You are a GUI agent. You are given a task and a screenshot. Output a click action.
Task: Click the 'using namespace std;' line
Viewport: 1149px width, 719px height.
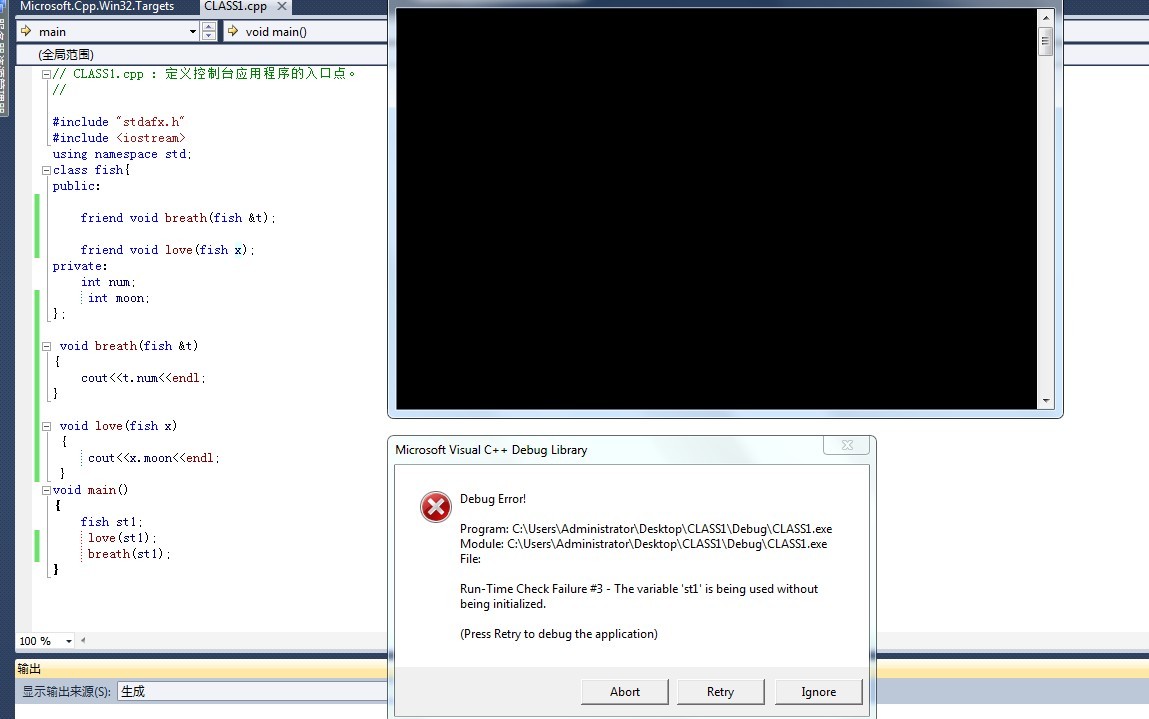122,154
